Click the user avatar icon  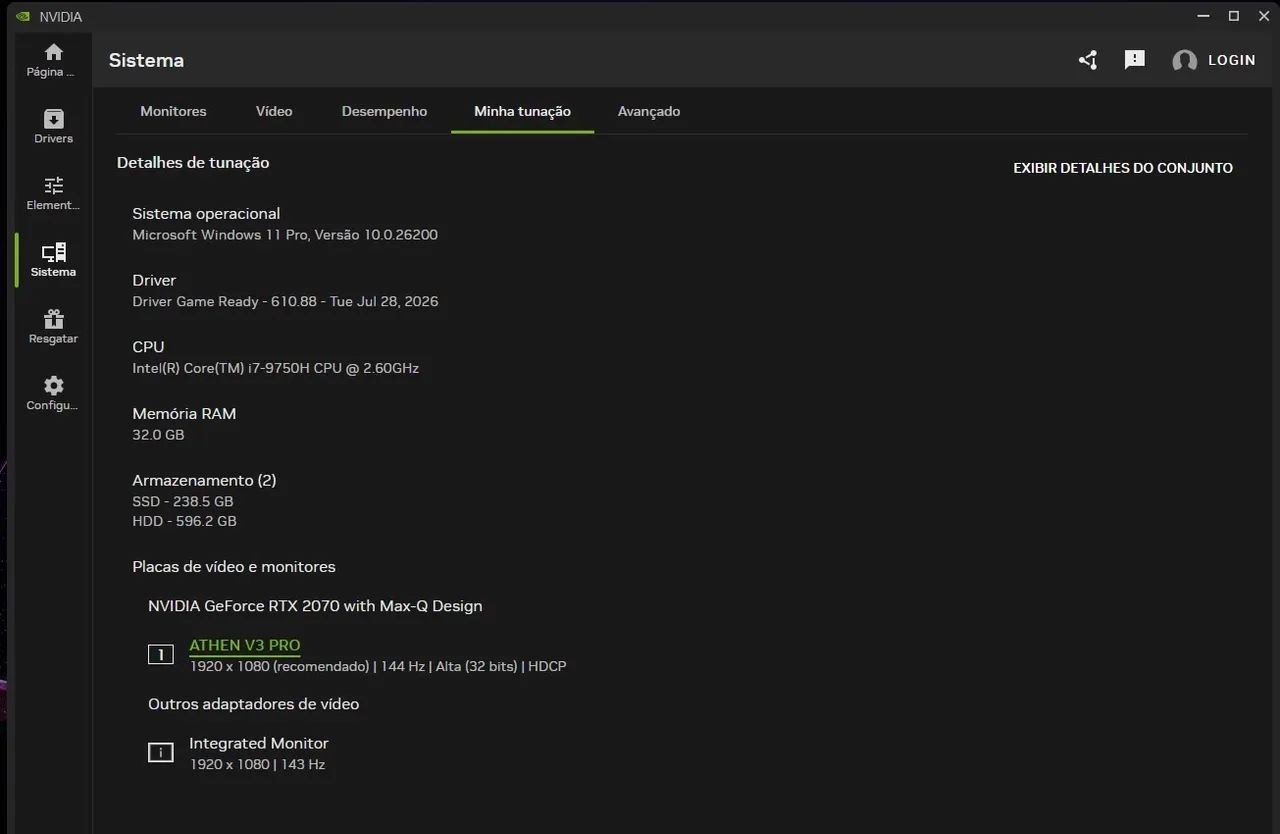pyautogui.click(x=1184, y=61)
